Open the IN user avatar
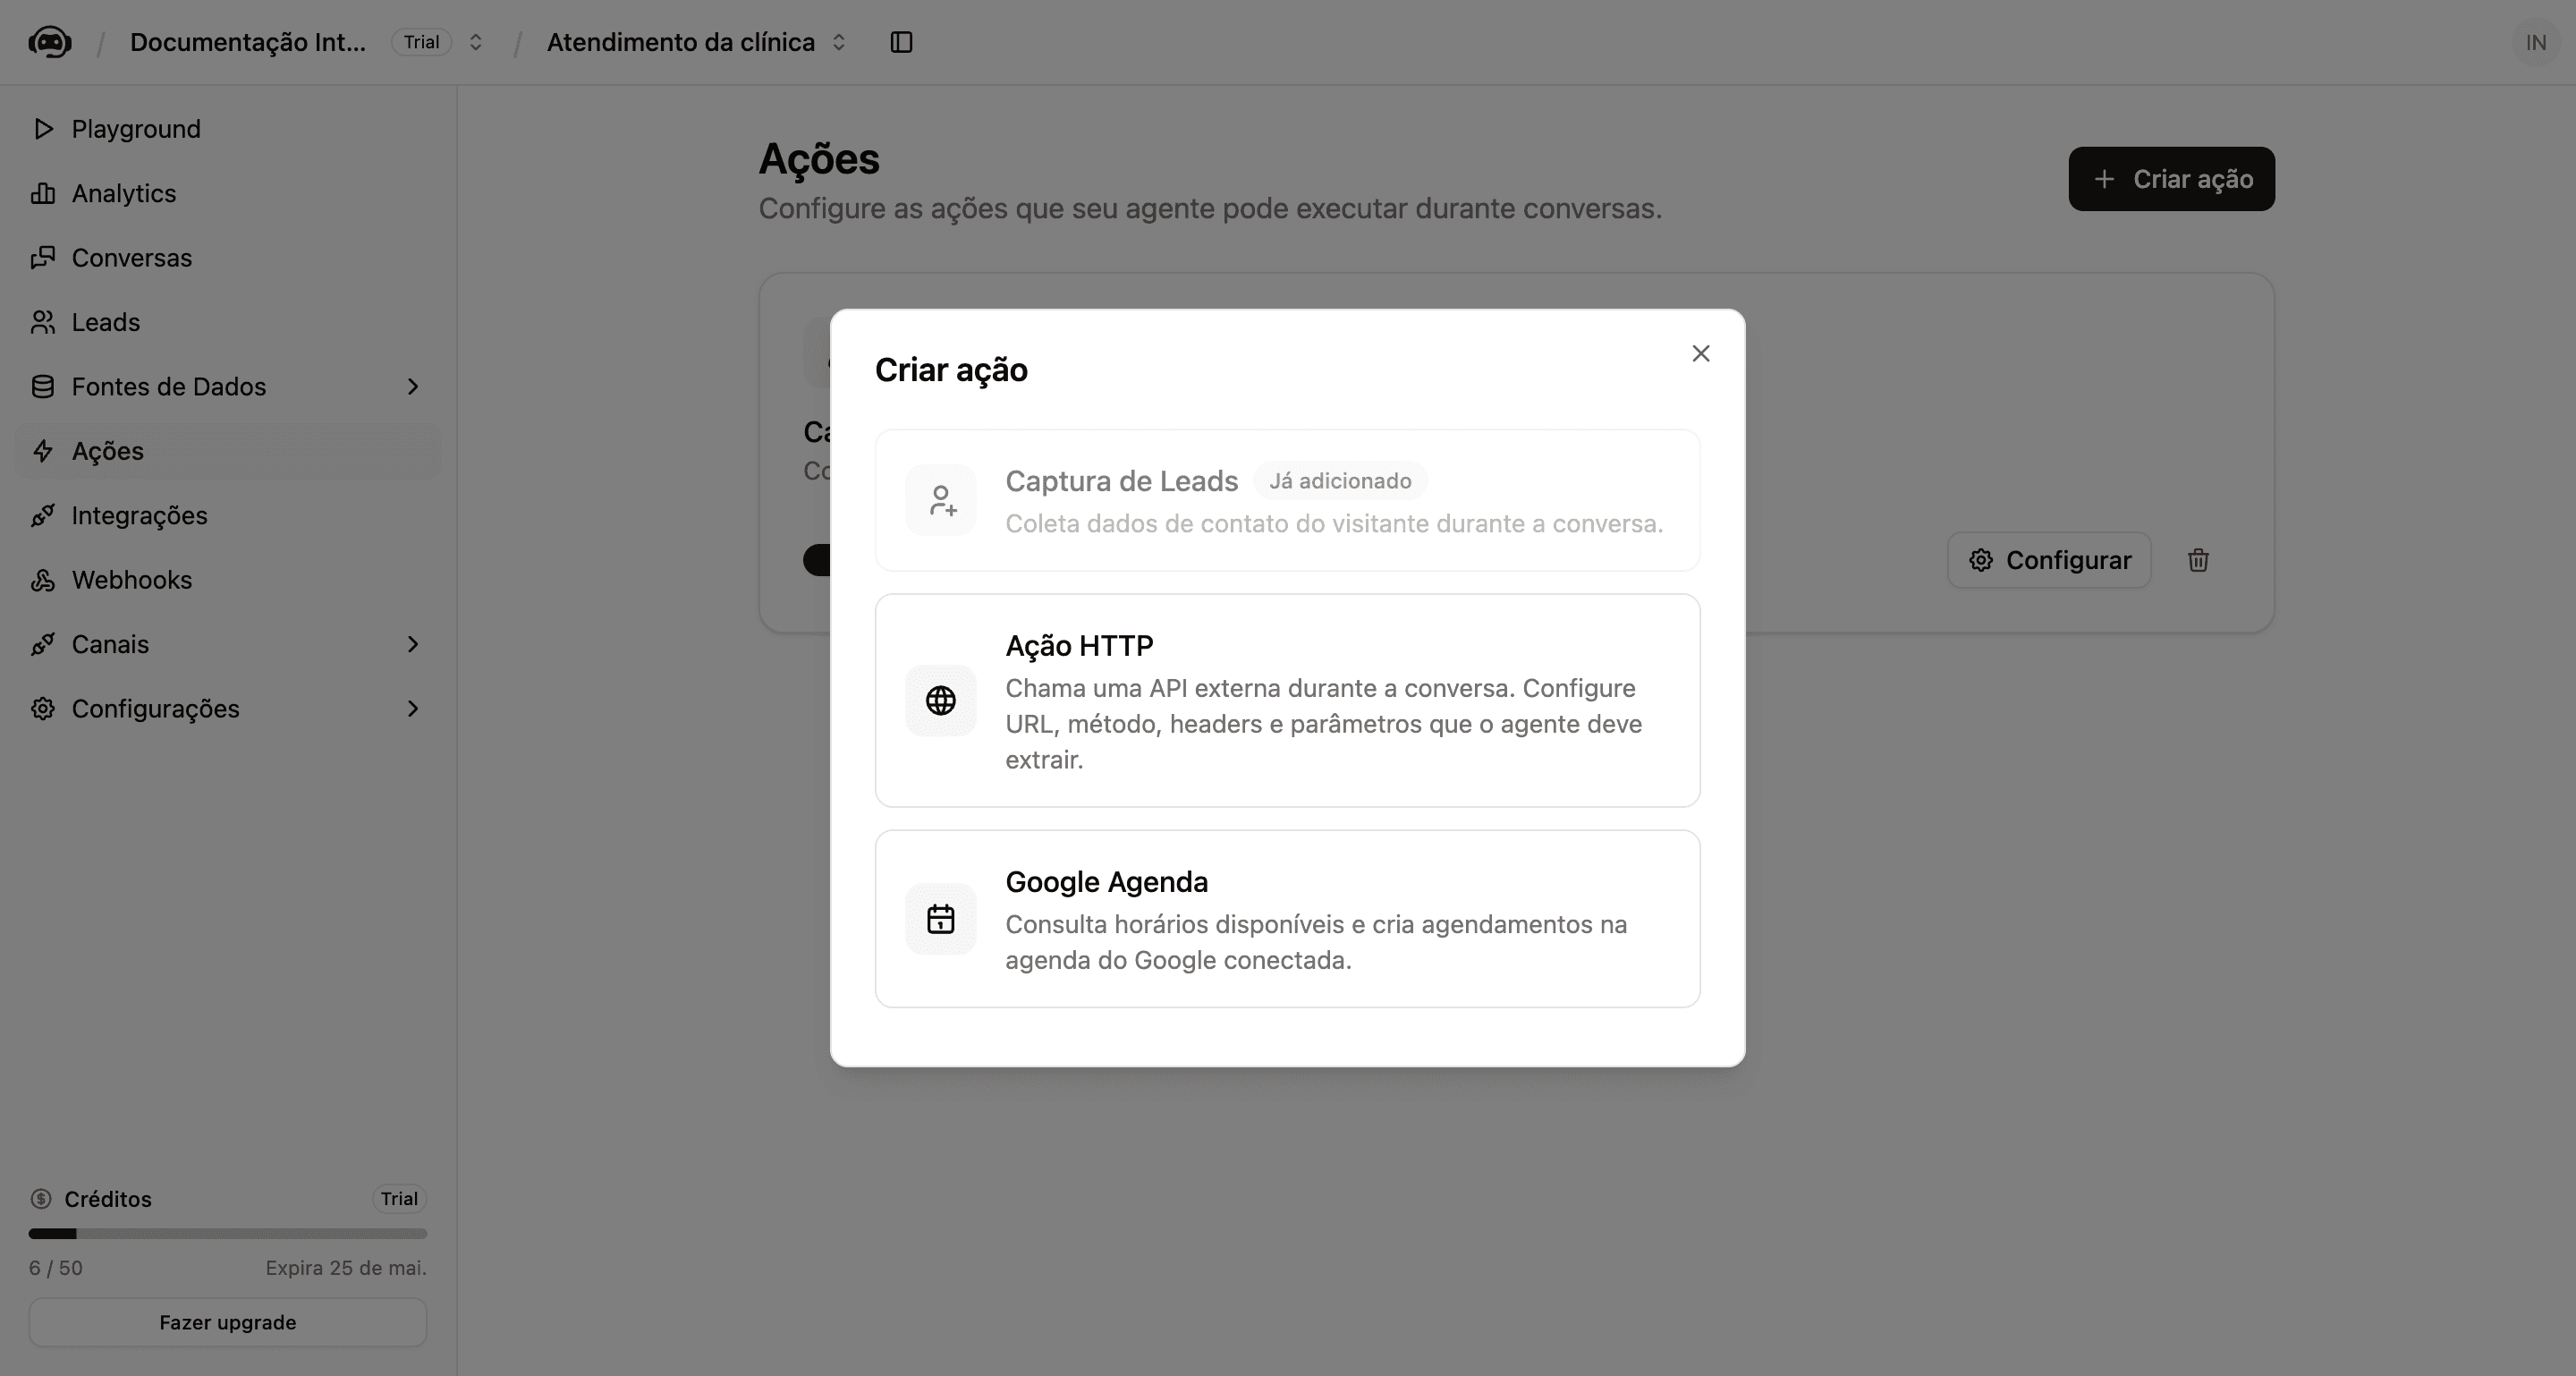Viewport: 2576px width, 1376px height. click(2535, 42)
